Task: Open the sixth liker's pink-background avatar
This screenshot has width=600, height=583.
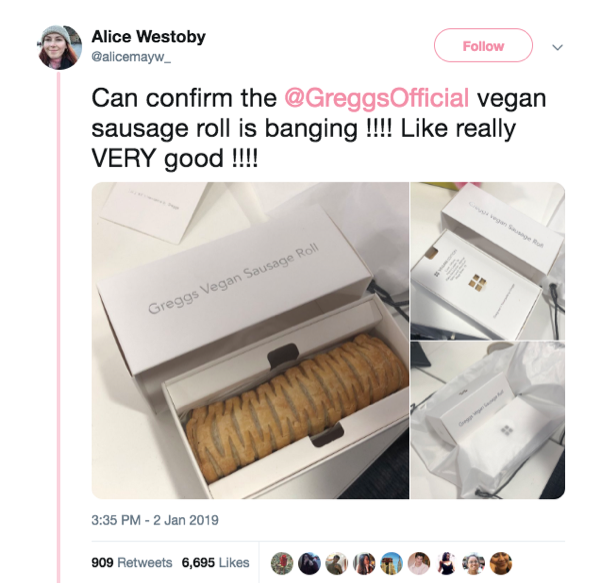Action: click(419, 563)
